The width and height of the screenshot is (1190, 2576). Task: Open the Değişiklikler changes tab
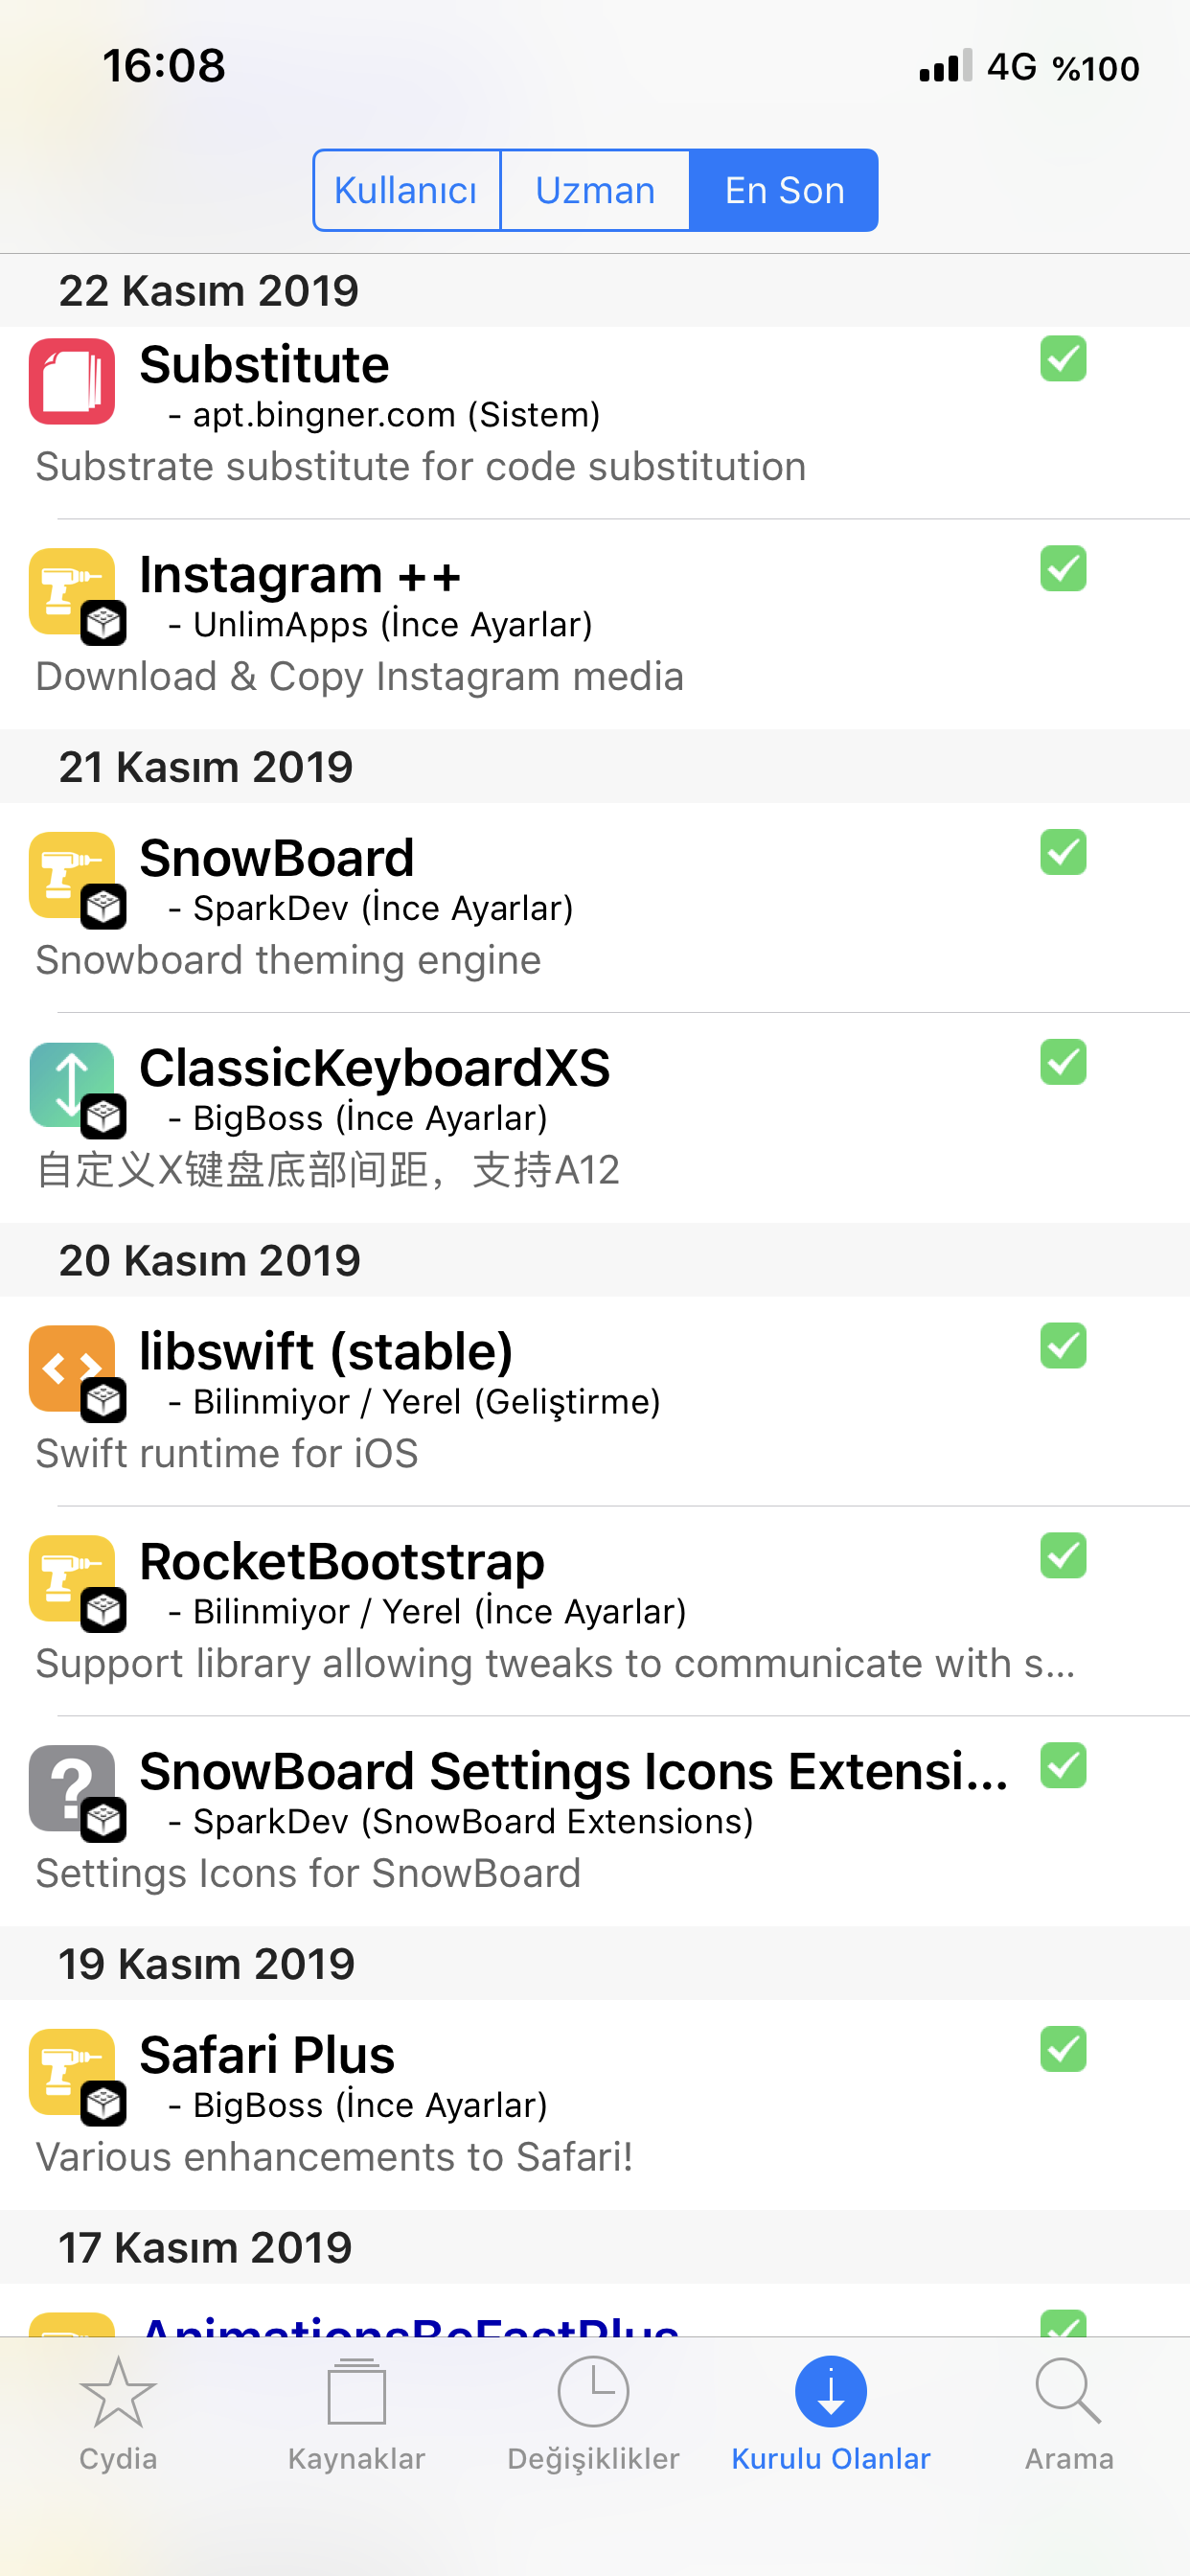coord(593,2412)
